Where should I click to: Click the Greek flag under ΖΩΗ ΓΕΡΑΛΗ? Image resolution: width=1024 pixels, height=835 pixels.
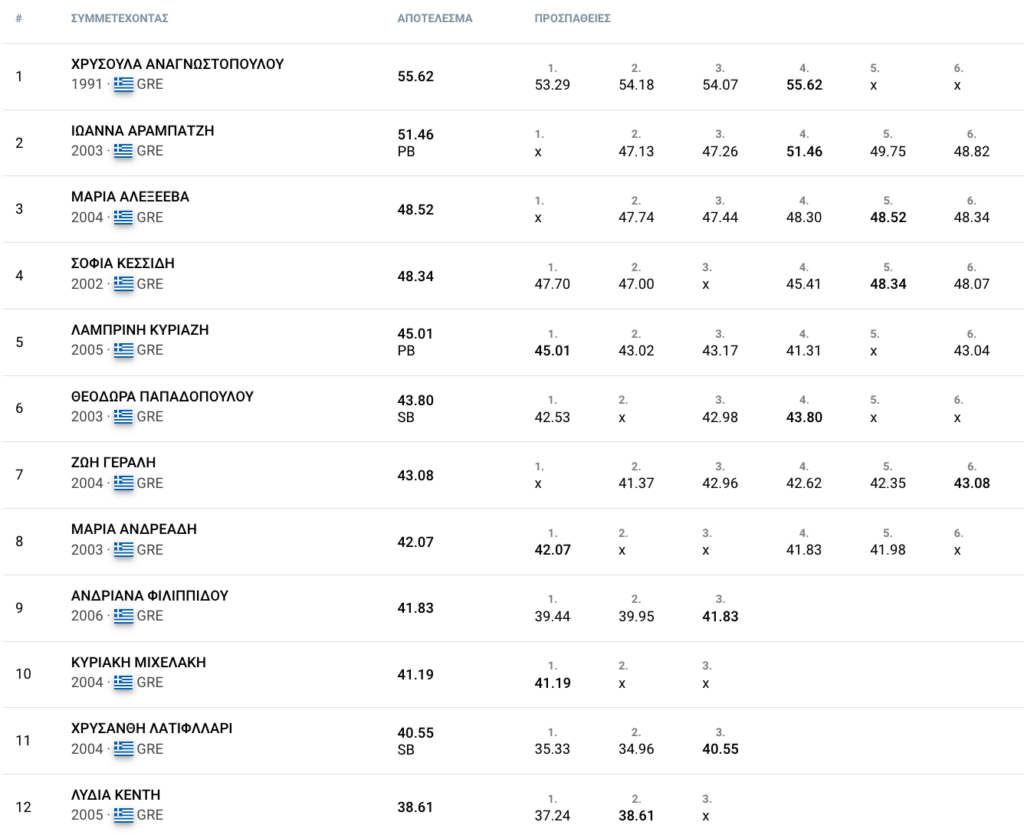pyautogui.click(x=123, y=483)
